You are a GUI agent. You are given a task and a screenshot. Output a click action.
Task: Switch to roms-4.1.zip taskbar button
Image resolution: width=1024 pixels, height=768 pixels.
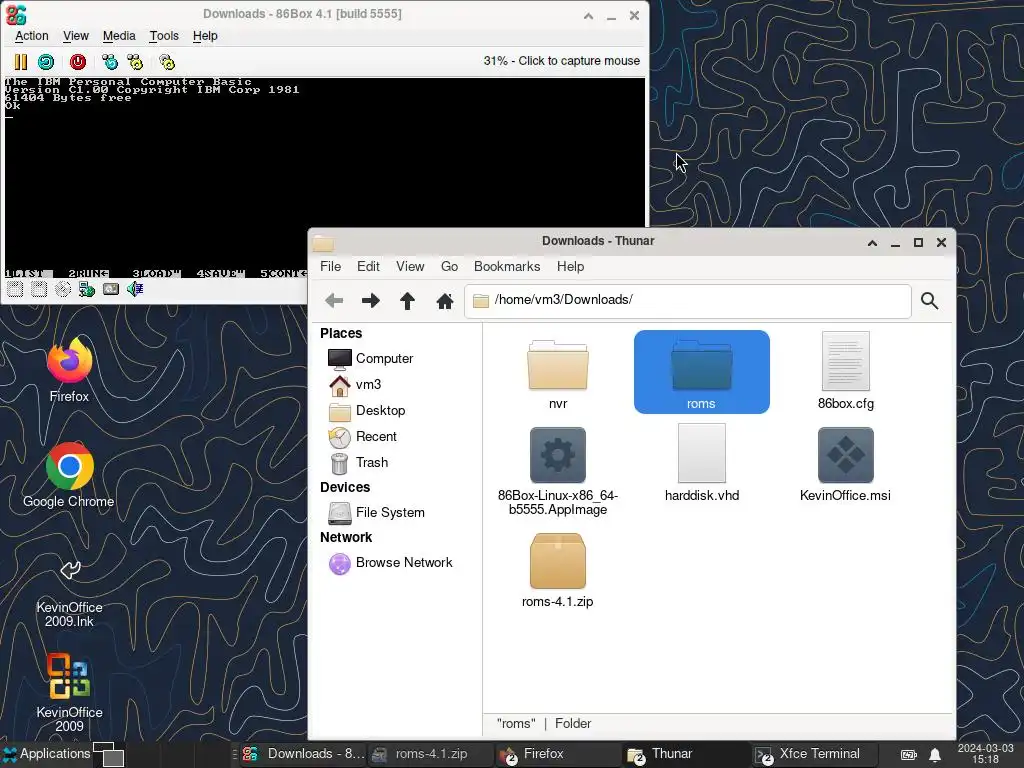coord(430,754)
